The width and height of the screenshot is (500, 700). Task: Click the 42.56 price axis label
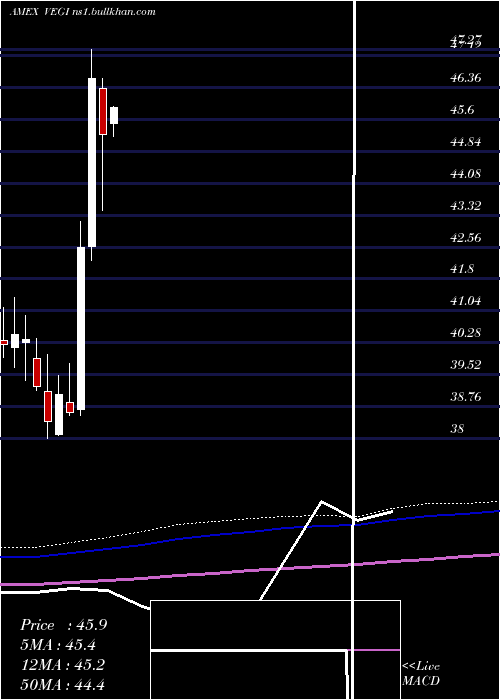(x=466, y=238)
